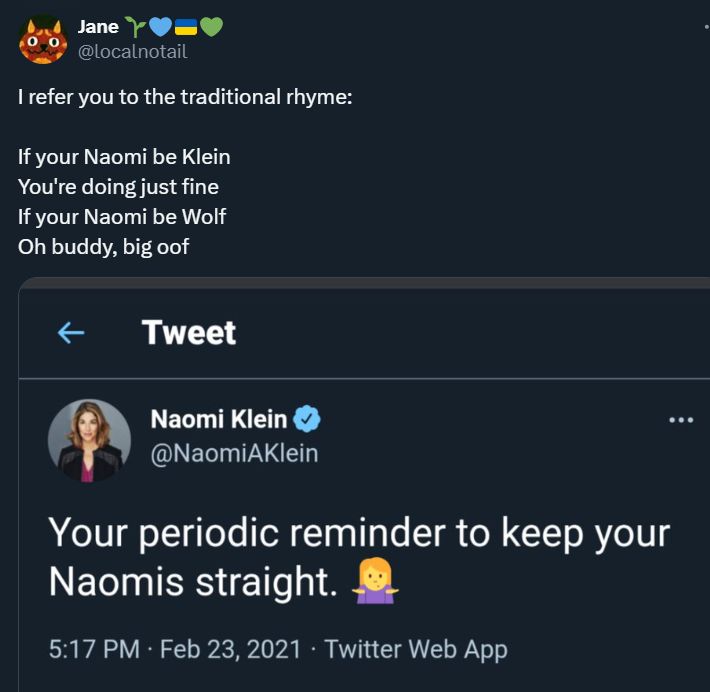The height and width of the screenshot is (692, 710).
Task: Click the Ukraine flag emoji
Action: click(x=186, y=27)
